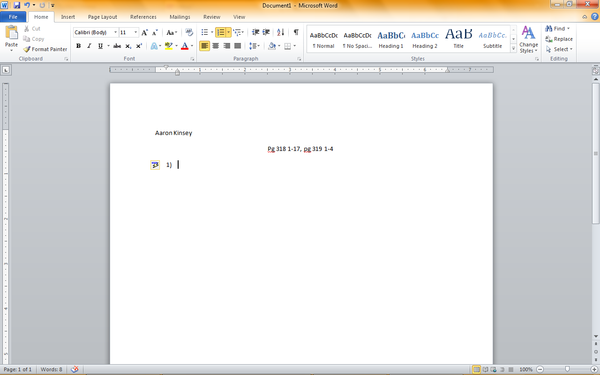The width and height of the screenshot is (600, 375).
Task: Increase paragraph indent
Action: (266, 32)
